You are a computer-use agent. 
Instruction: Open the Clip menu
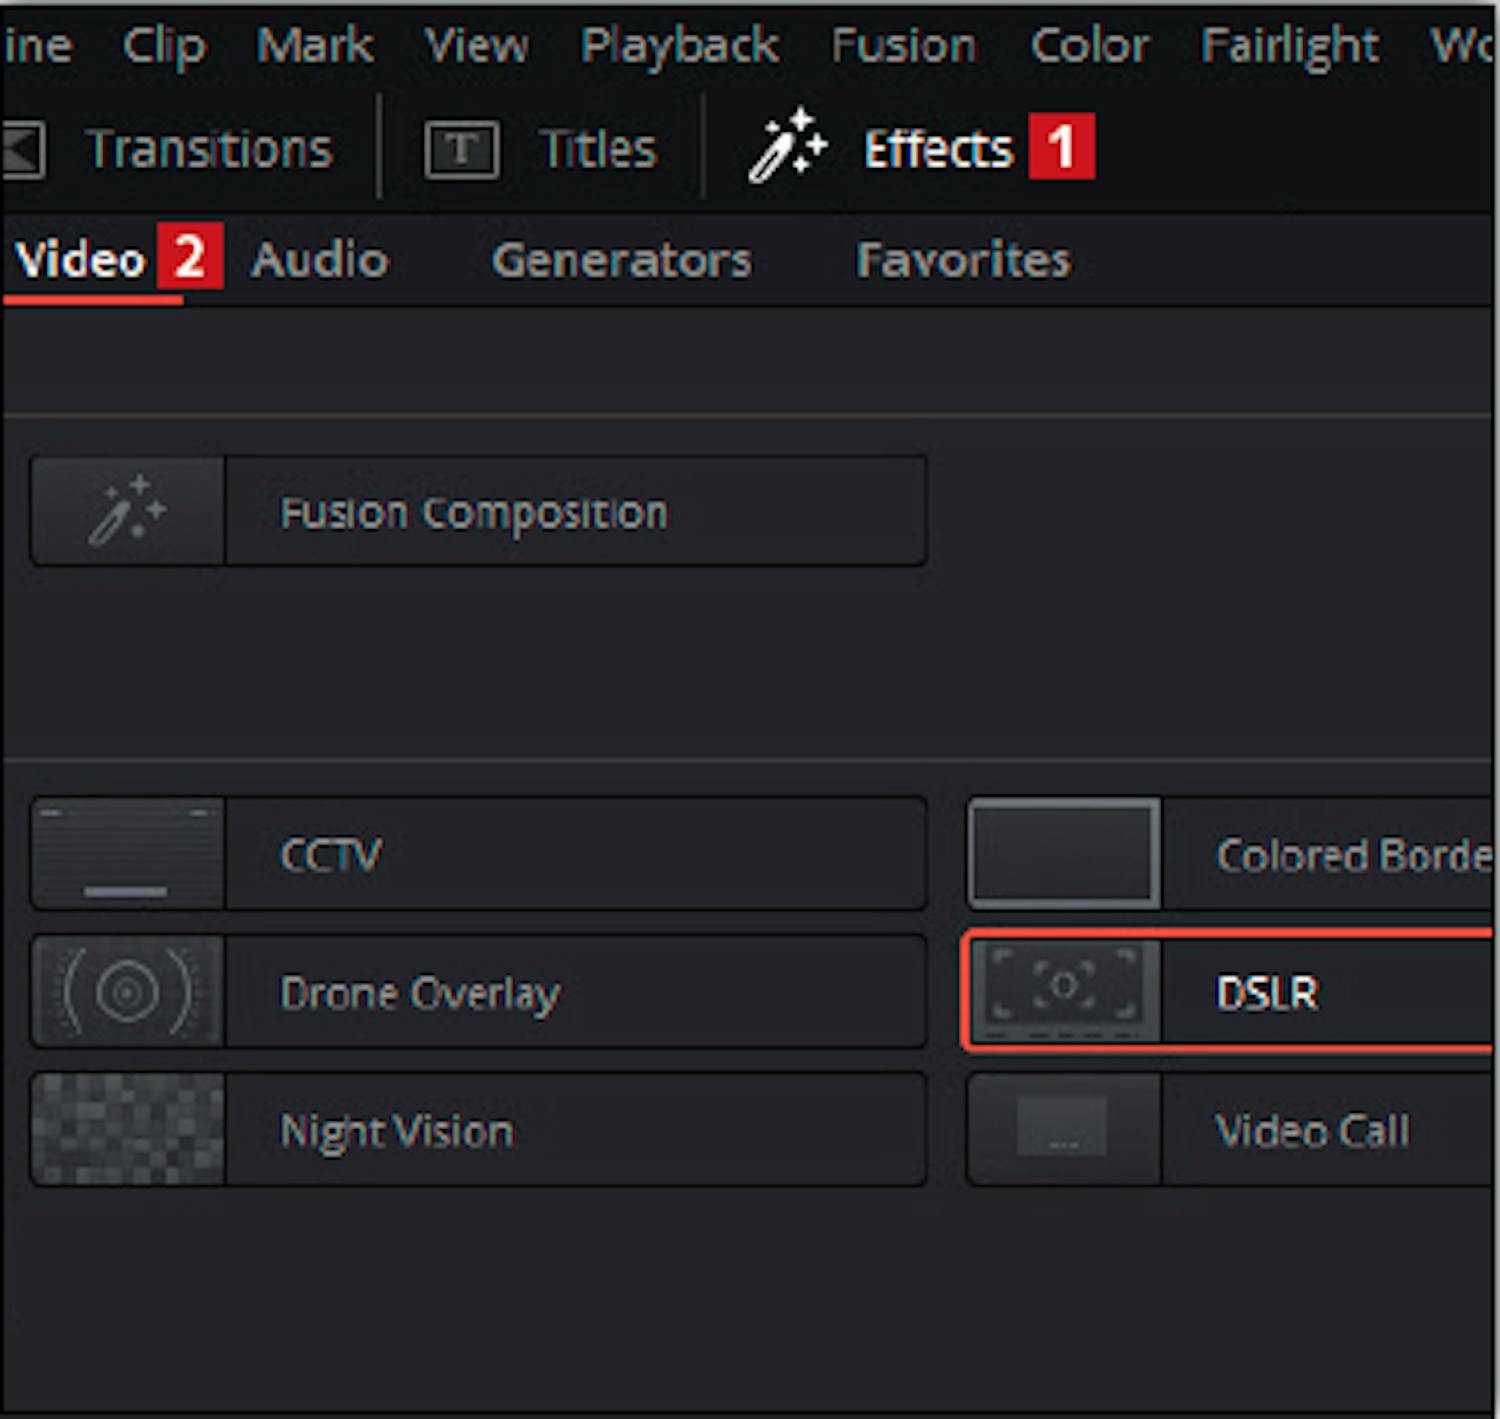click(x=164, y=46)
